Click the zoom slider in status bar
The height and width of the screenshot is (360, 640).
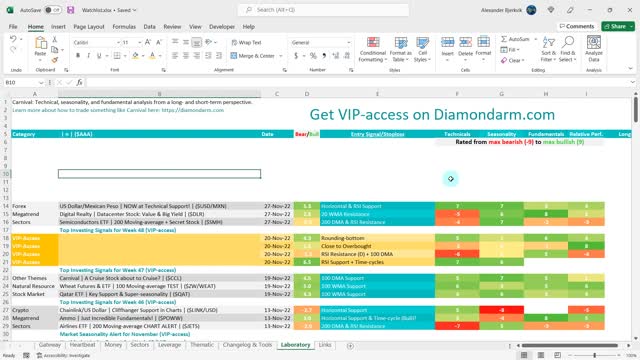tap(594, 356)
